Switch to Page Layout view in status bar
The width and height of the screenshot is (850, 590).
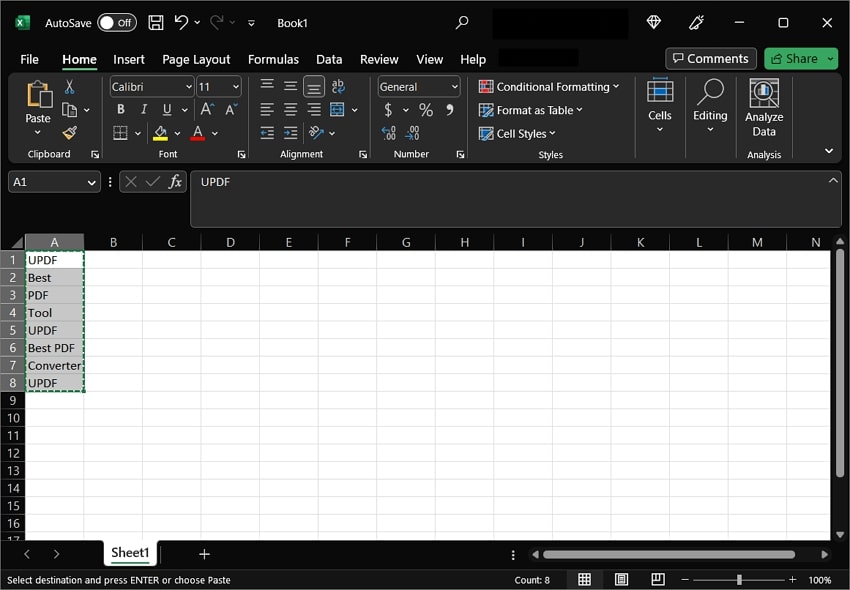pos(621,580)
